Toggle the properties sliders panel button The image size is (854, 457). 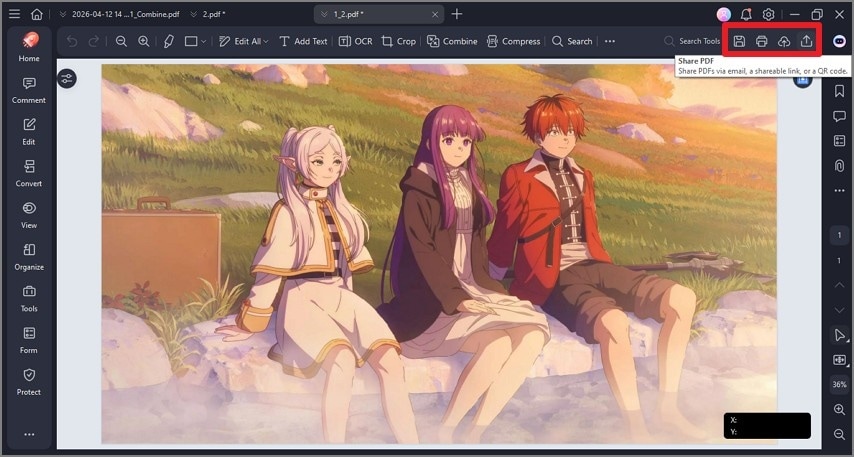click(x=67, y=79)
